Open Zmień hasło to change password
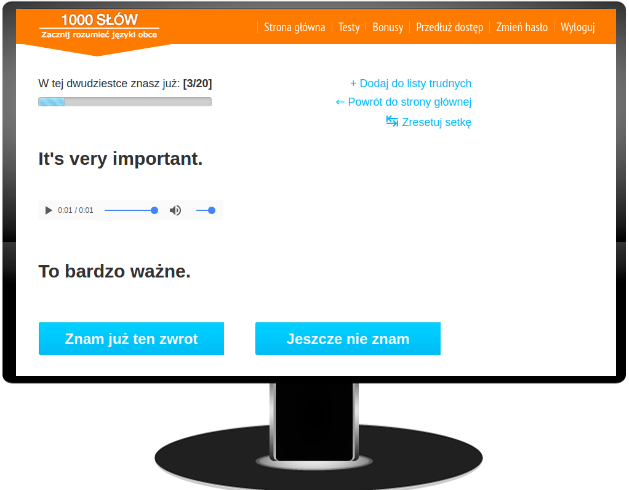This screenshot has width=629, height=490. pos(522,27)
